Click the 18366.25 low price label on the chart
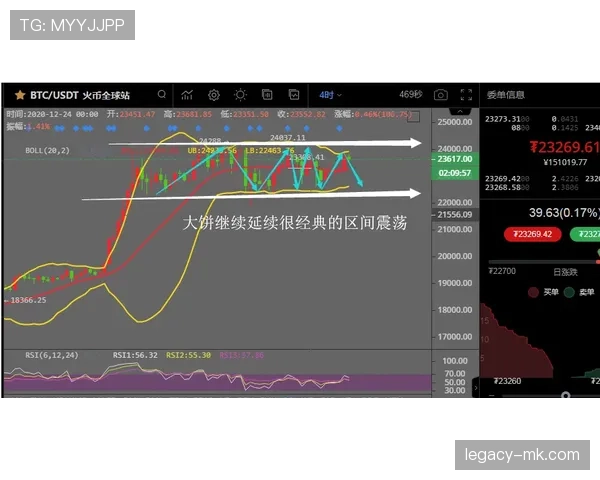This screenshot has height=480, width=600. (x=28, y=300)
